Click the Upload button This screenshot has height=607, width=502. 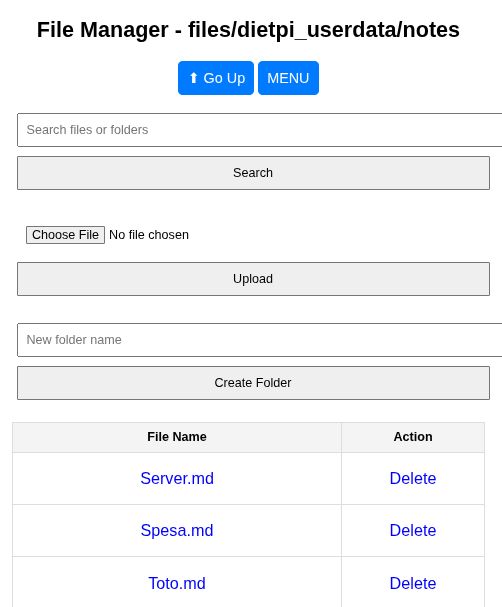(254, 279)
